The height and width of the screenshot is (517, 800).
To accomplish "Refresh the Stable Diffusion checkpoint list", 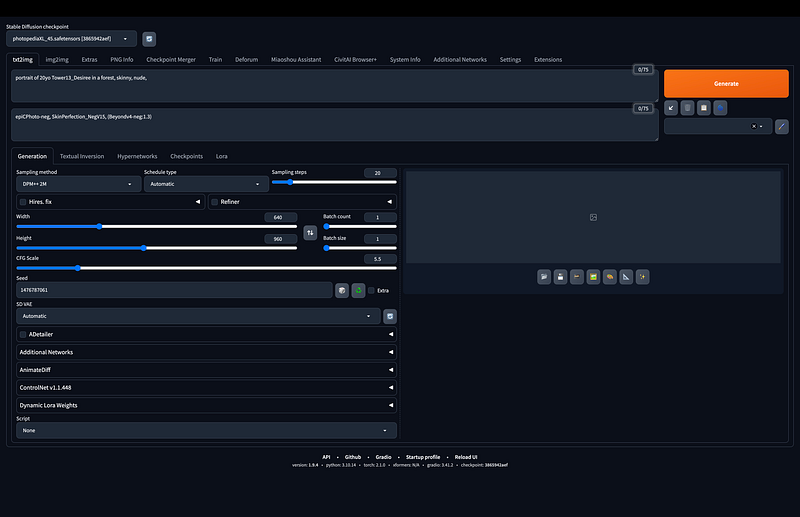I will tap(149, 39).
